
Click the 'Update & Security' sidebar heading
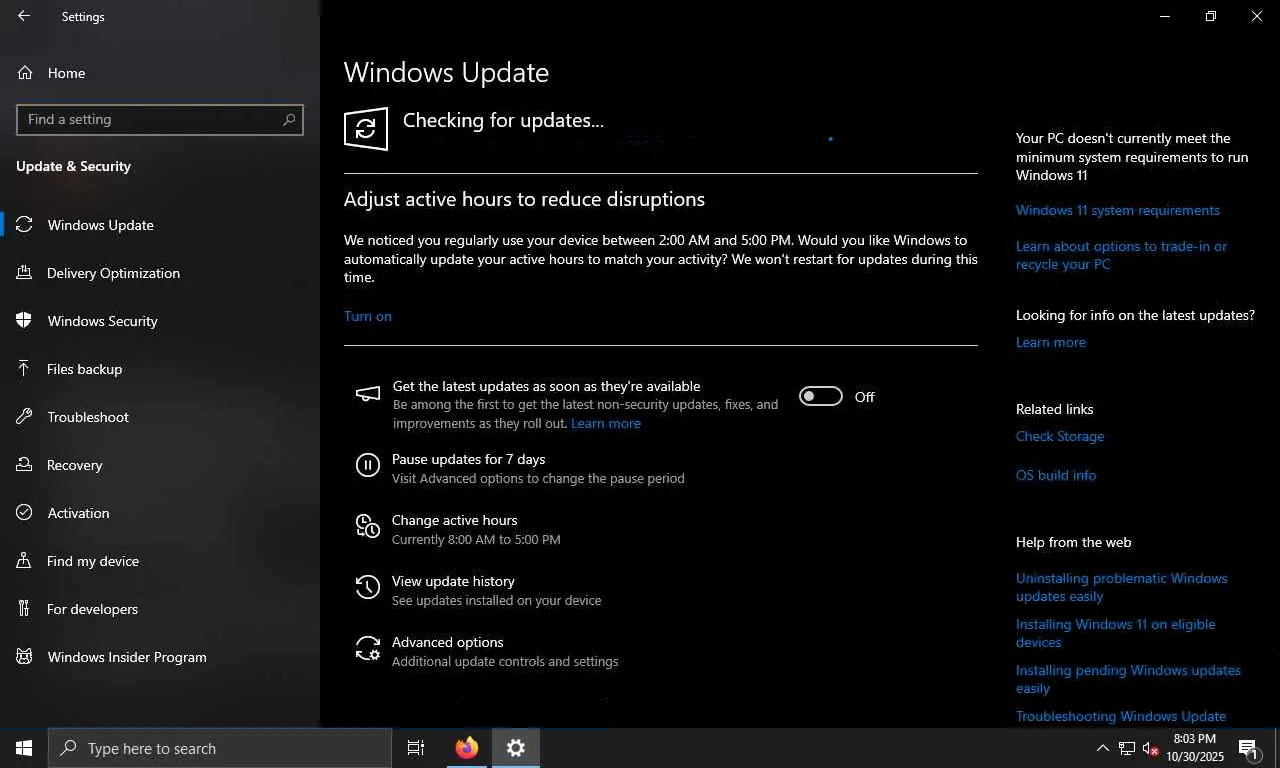73,166
